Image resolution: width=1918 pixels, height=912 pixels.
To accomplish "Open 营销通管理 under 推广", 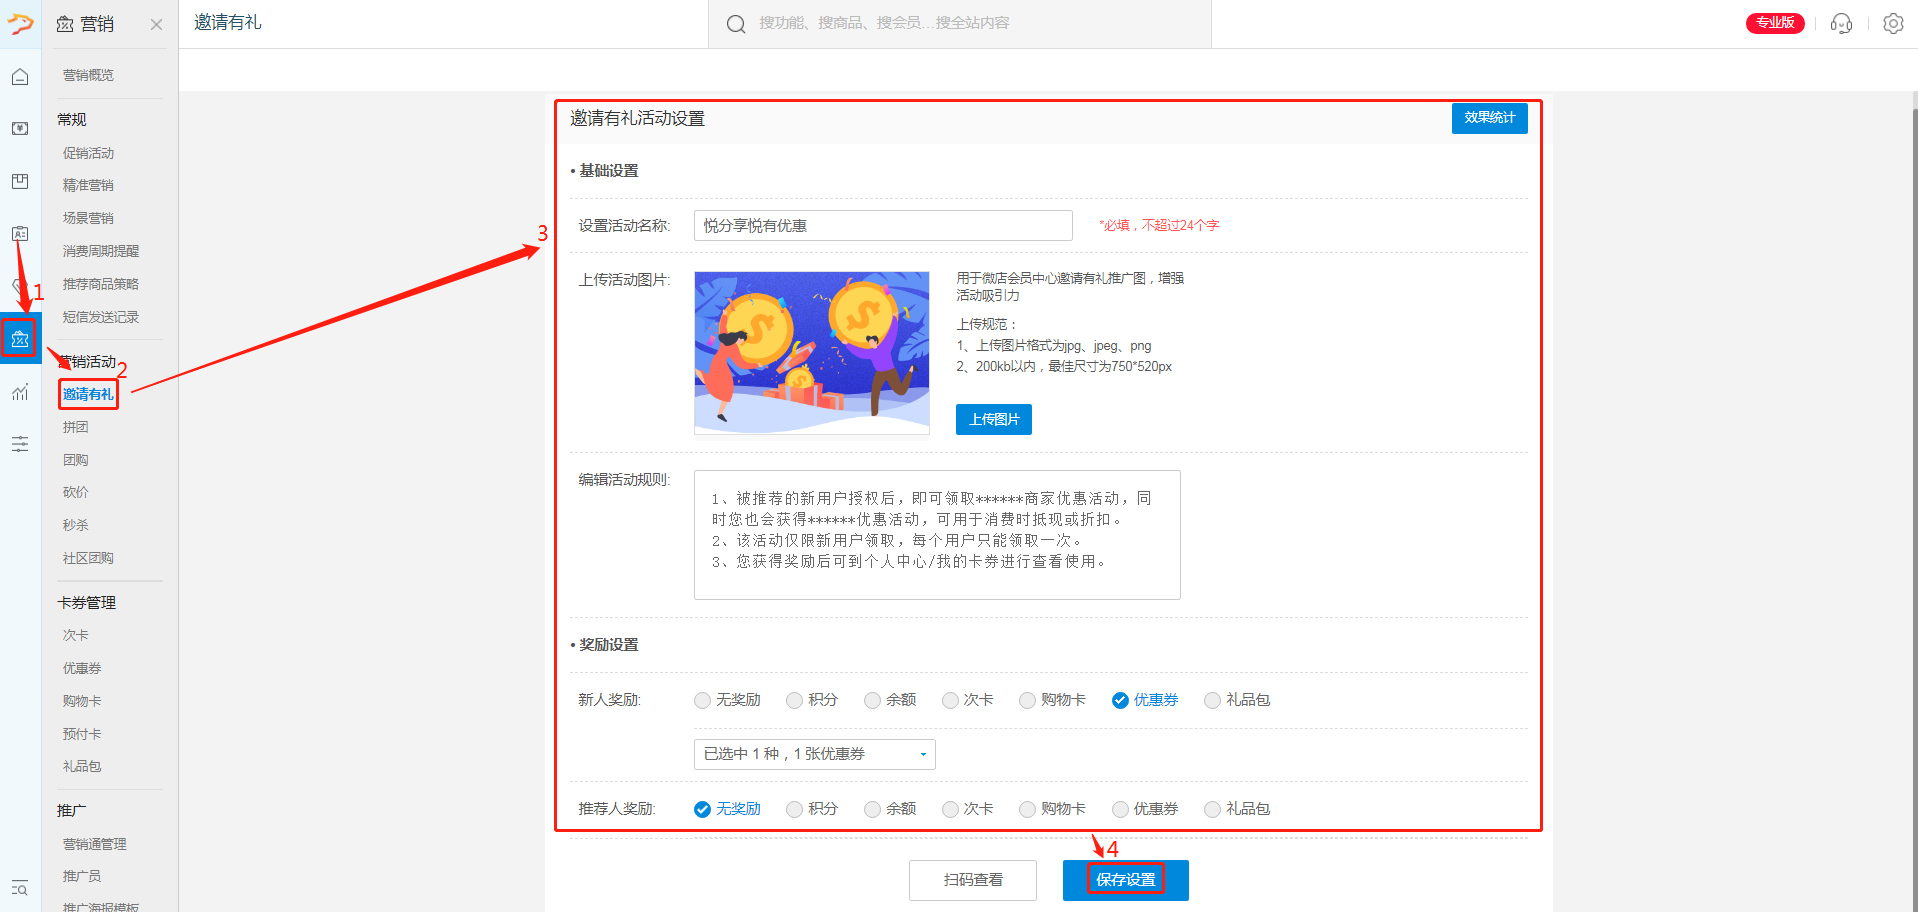I will pos(94,844).
